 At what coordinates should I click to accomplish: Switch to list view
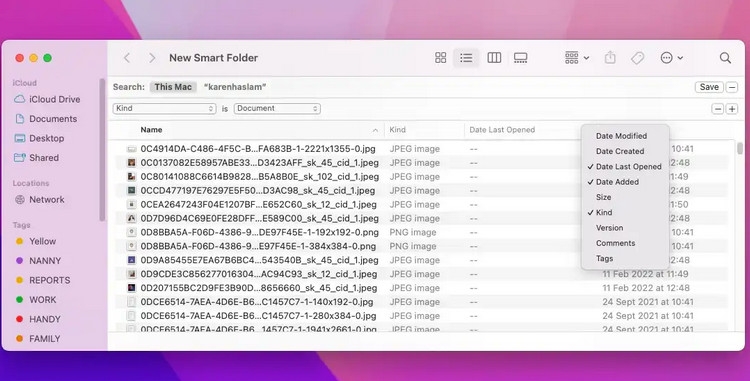click(x=466, y=58)
